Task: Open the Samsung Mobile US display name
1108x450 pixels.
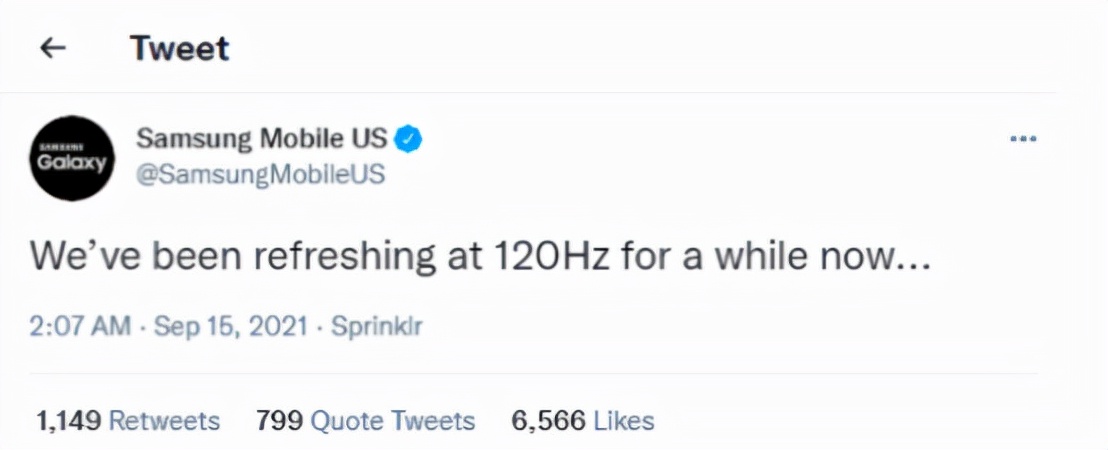Action: click(x=263, y=139)
